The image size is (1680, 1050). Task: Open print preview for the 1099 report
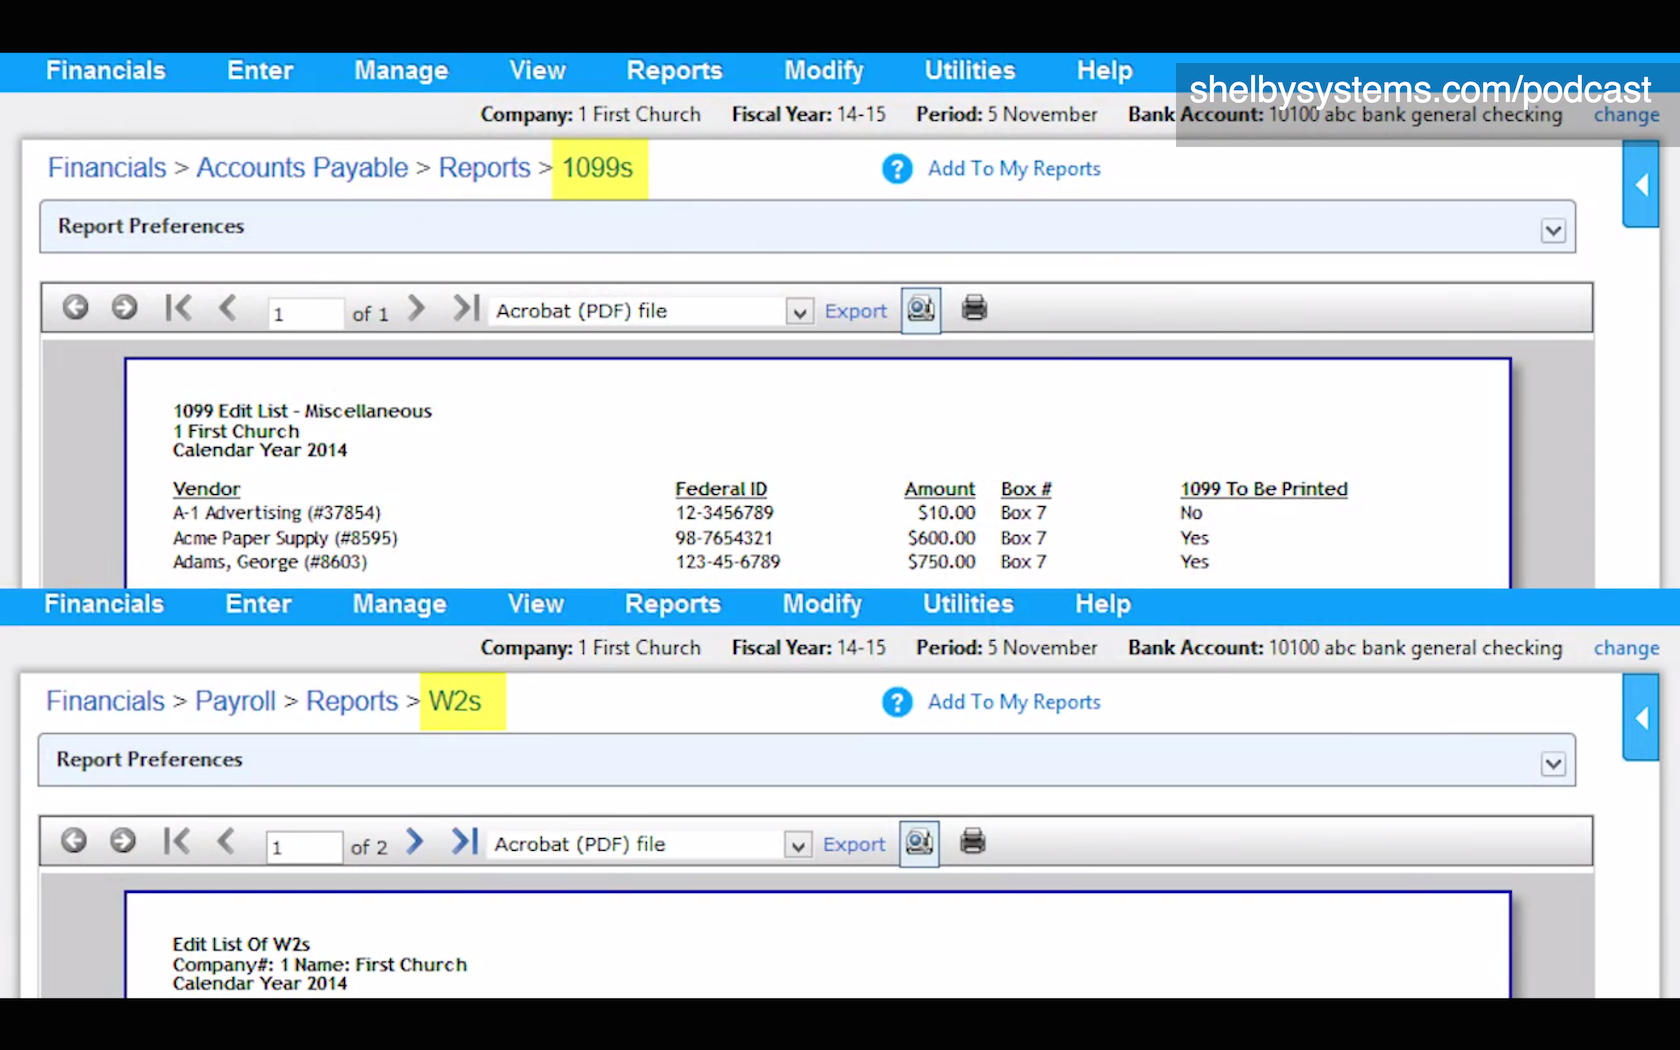coord(920,309)
